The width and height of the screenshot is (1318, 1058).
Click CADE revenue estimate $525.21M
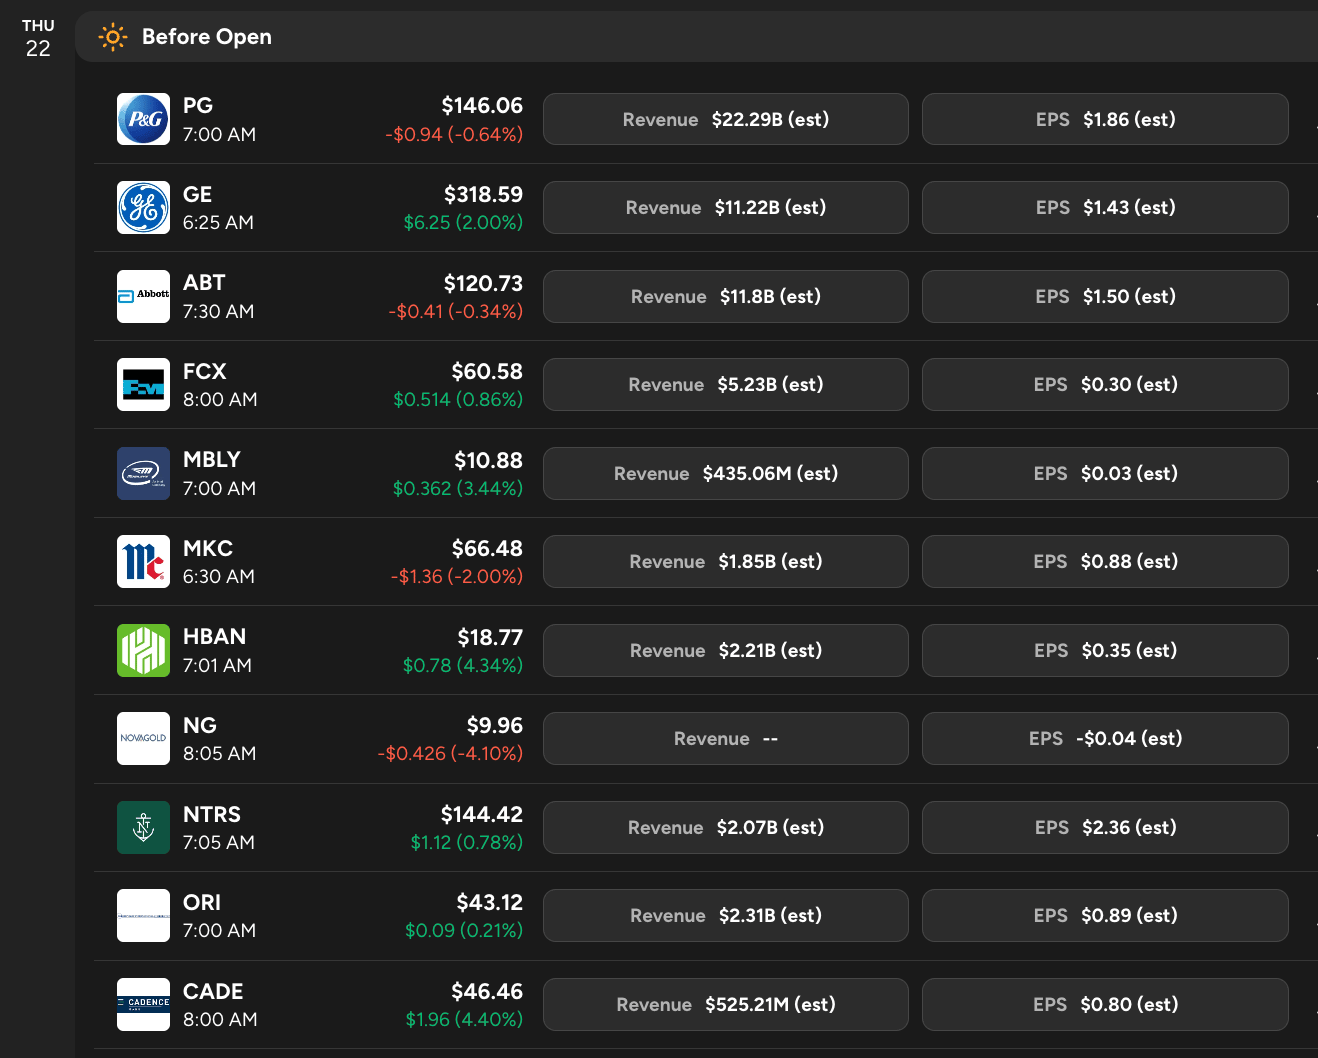[726, 1004]
